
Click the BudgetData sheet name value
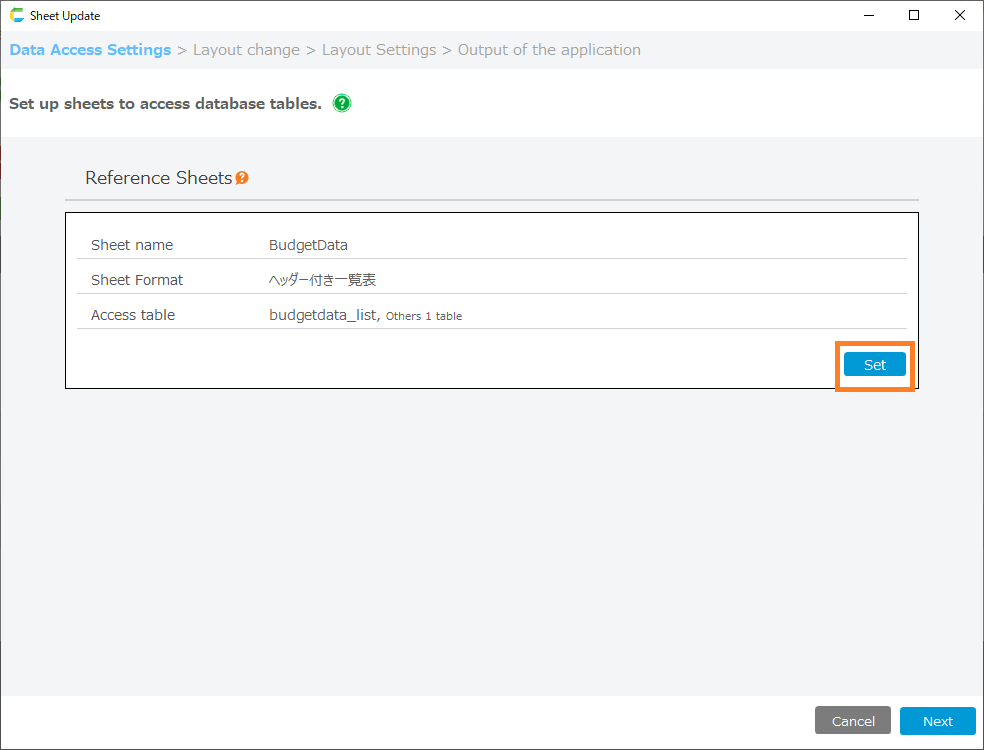tap(308, 245)
